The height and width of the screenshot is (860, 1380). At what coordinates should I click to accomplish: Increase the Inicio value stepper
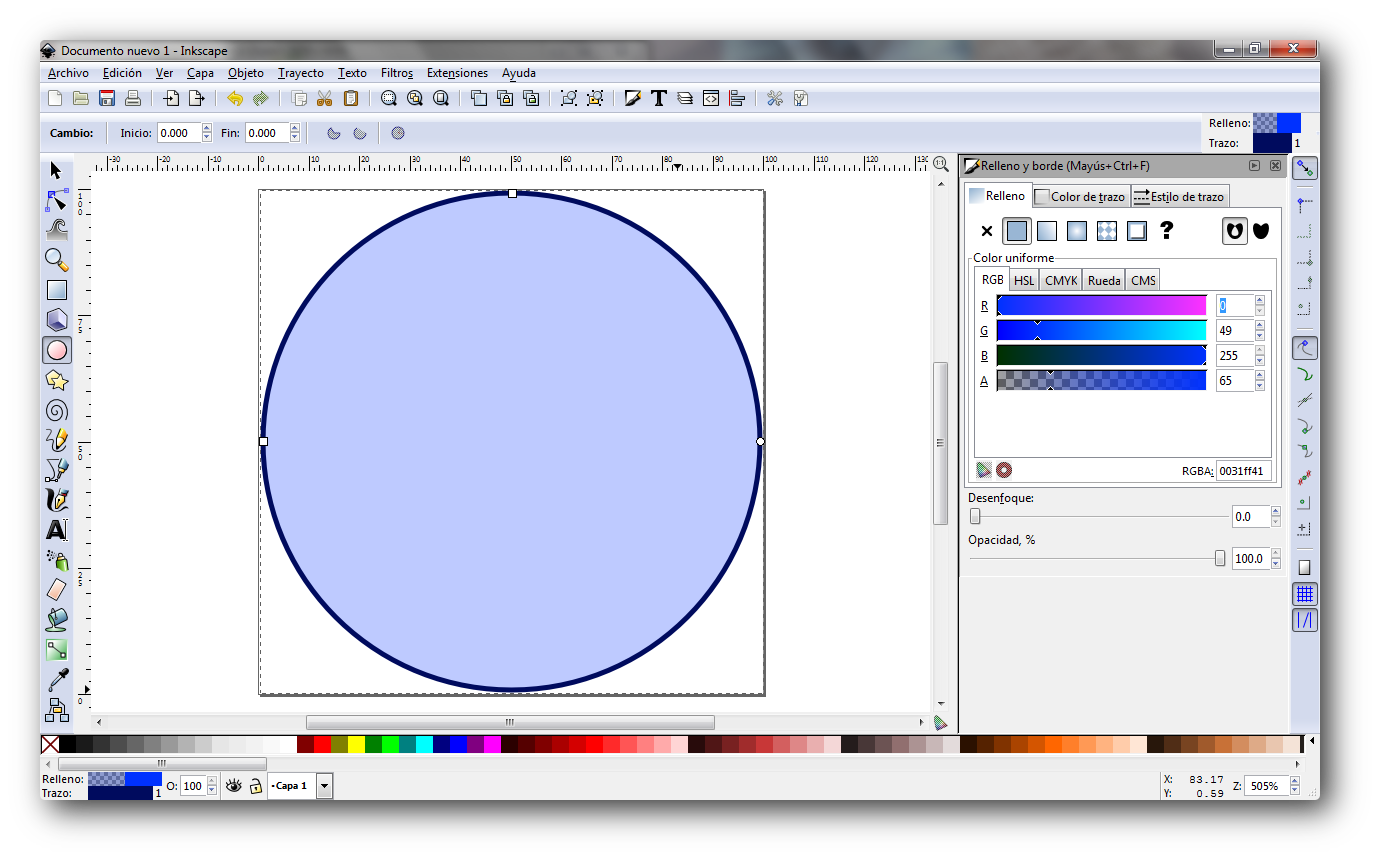click(x=207, y=128)
